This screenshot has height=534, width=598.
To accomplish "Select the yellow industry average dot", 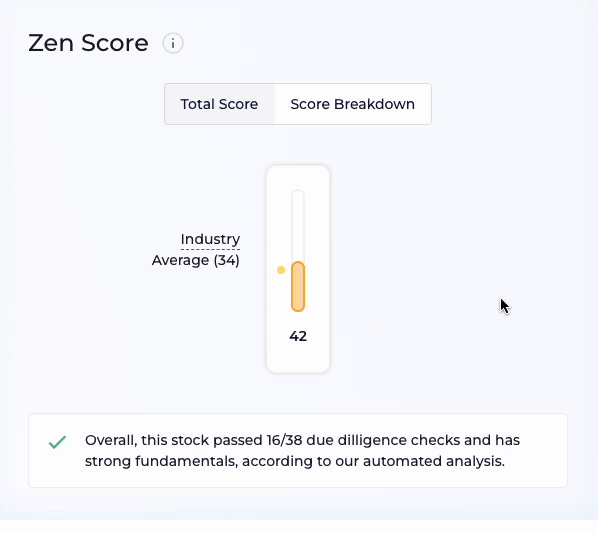I will coord(281,270).
